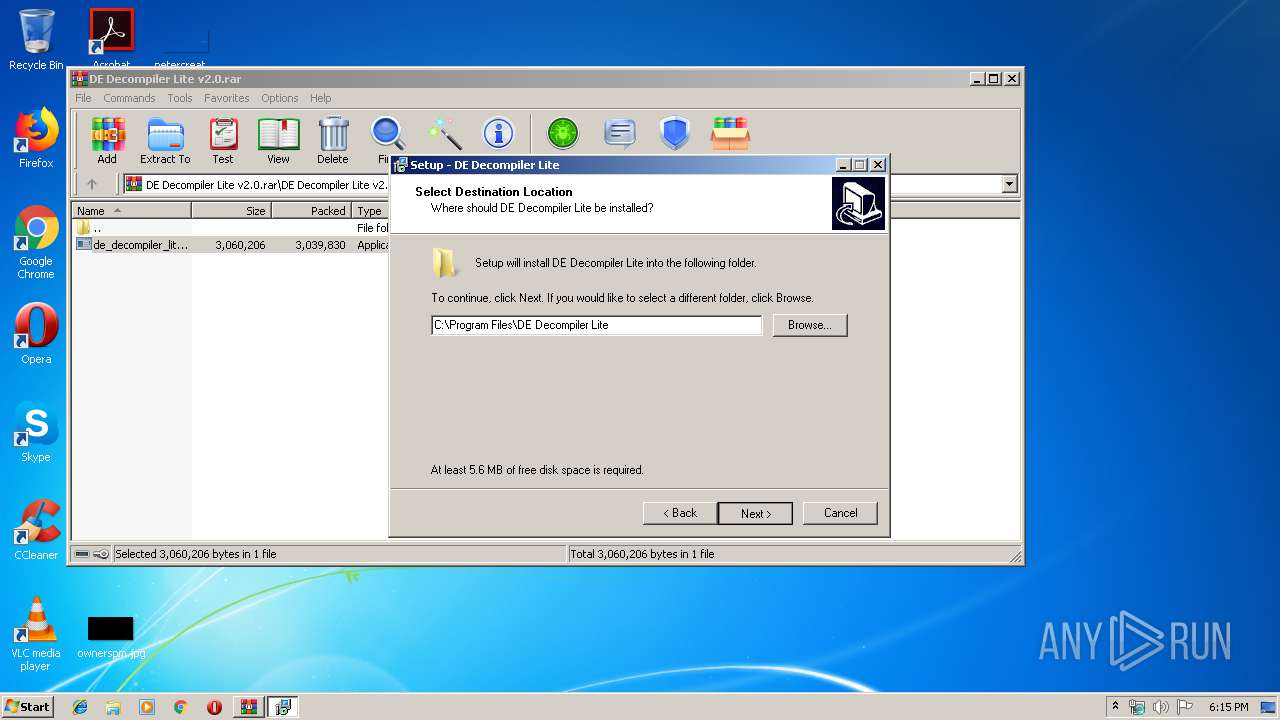Click the Chrome taskbar icon

[x=180, y=707]
